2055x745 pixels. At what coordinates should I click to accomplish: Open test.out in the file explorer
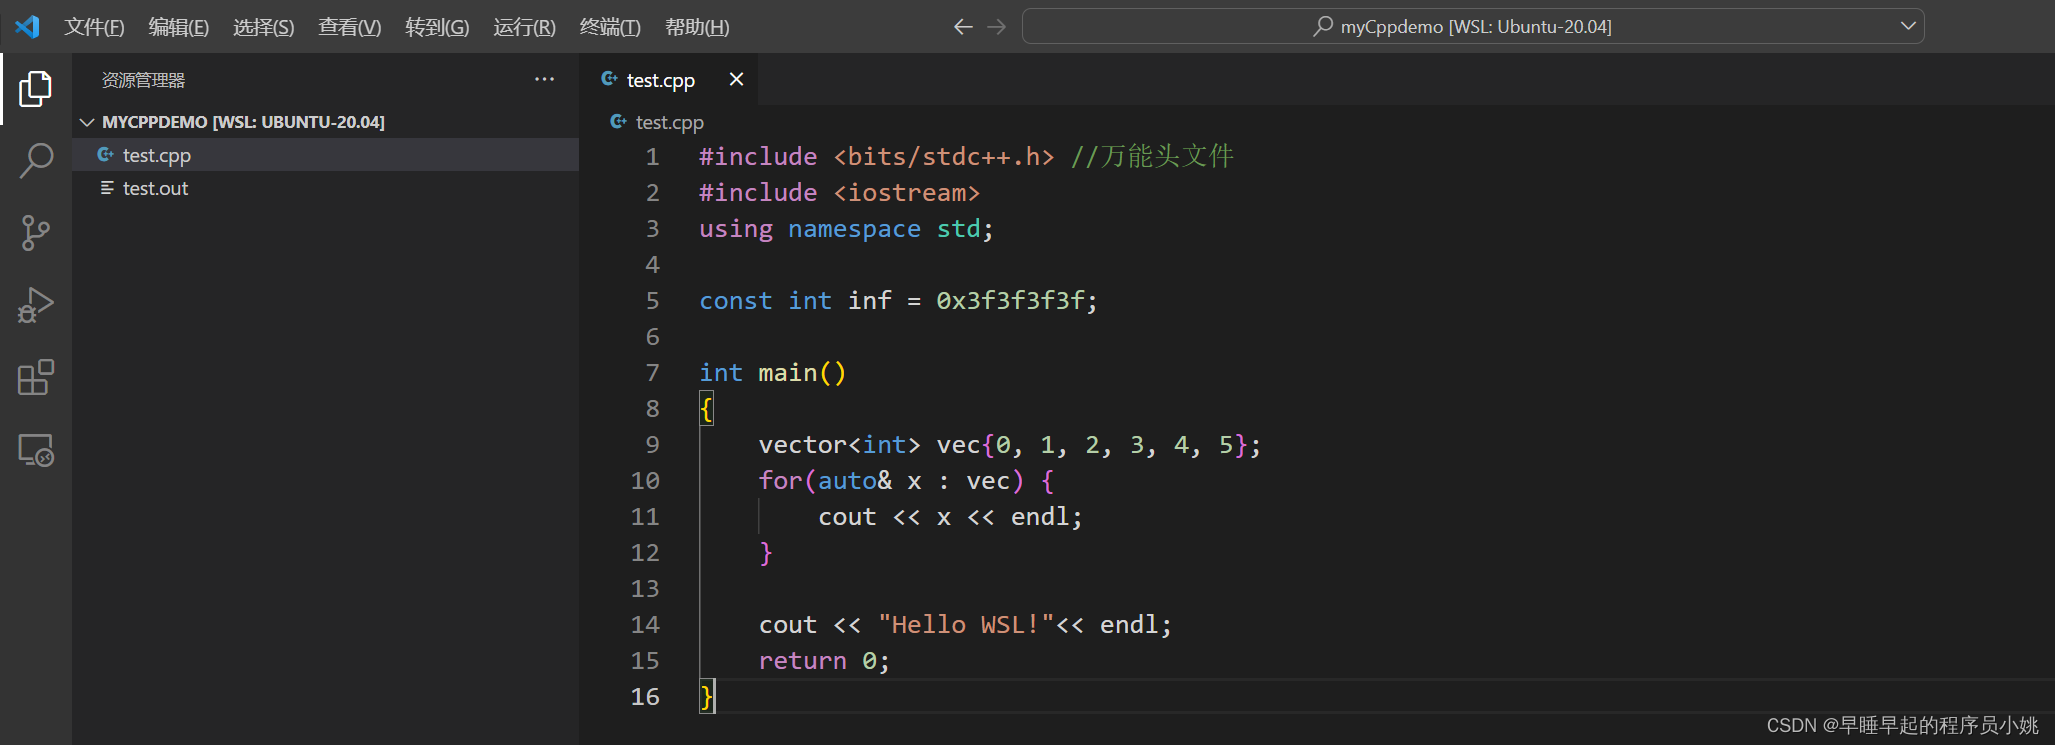[325, 188]
